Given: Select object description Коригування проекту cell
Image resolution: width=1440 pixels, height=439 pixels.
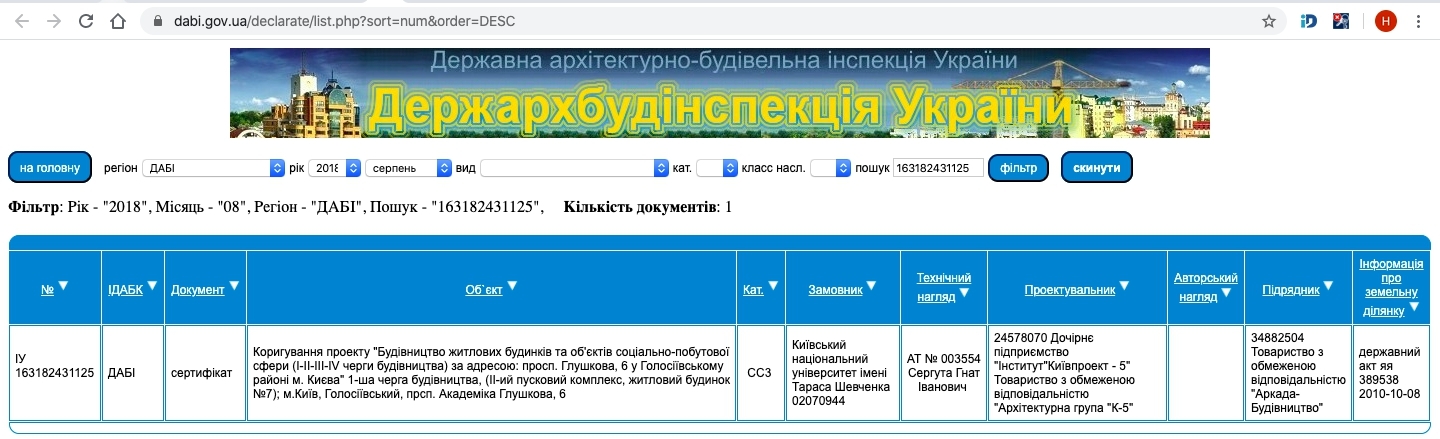Looking at the screenshot, I should click(x=490, y=373).
